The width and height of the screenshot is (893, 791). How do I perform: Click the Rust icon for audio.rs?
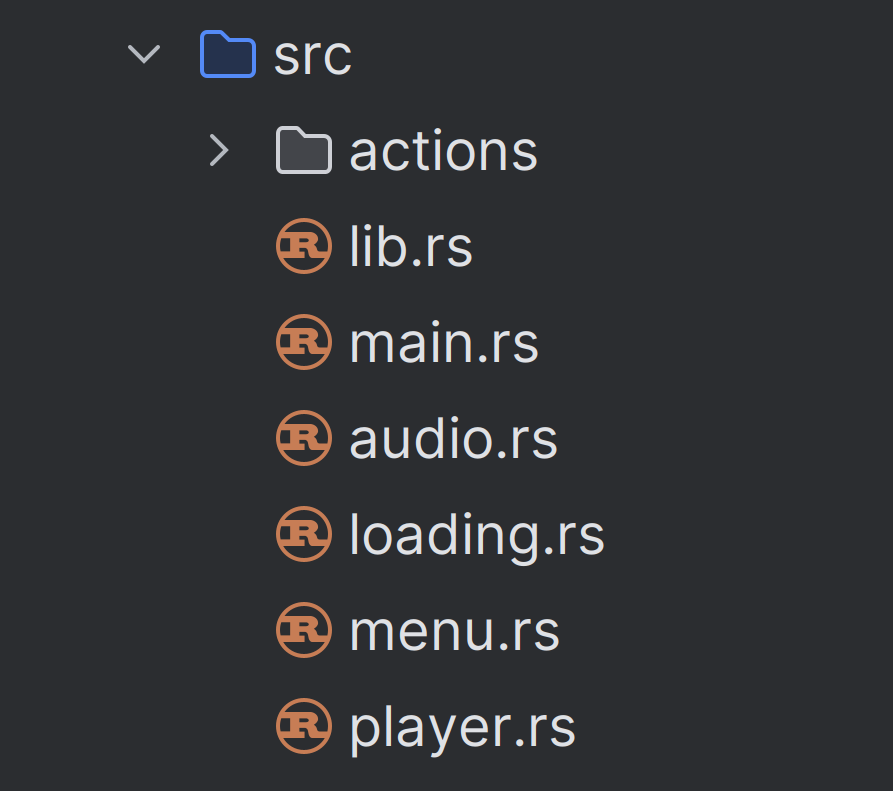(x=304, y=438)
